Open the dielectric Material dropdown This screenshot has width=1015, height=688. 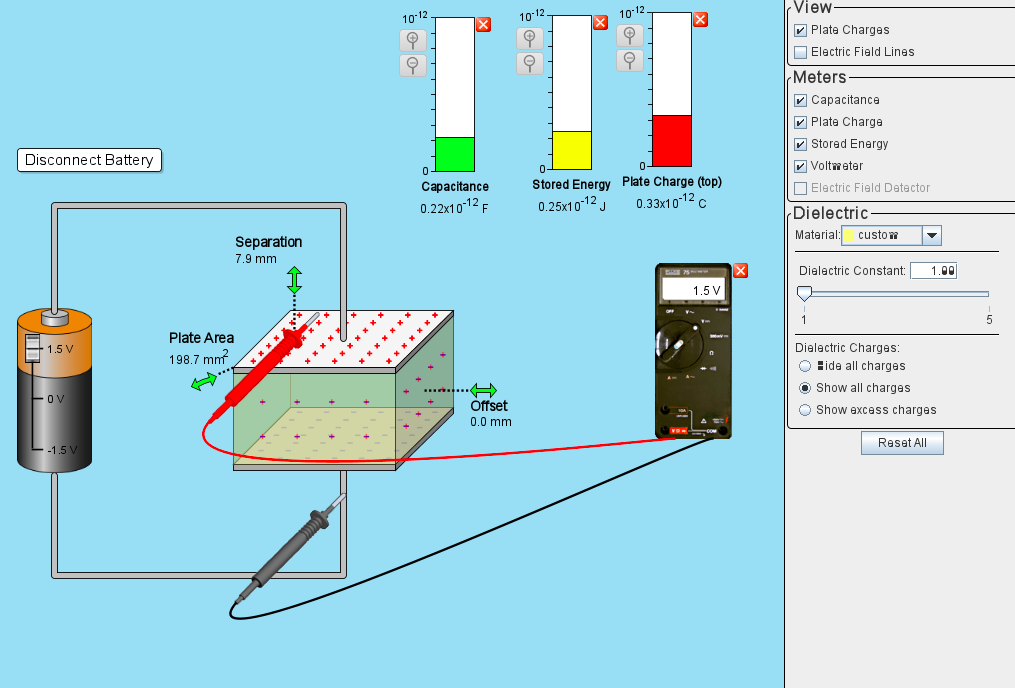pos(931,235)
